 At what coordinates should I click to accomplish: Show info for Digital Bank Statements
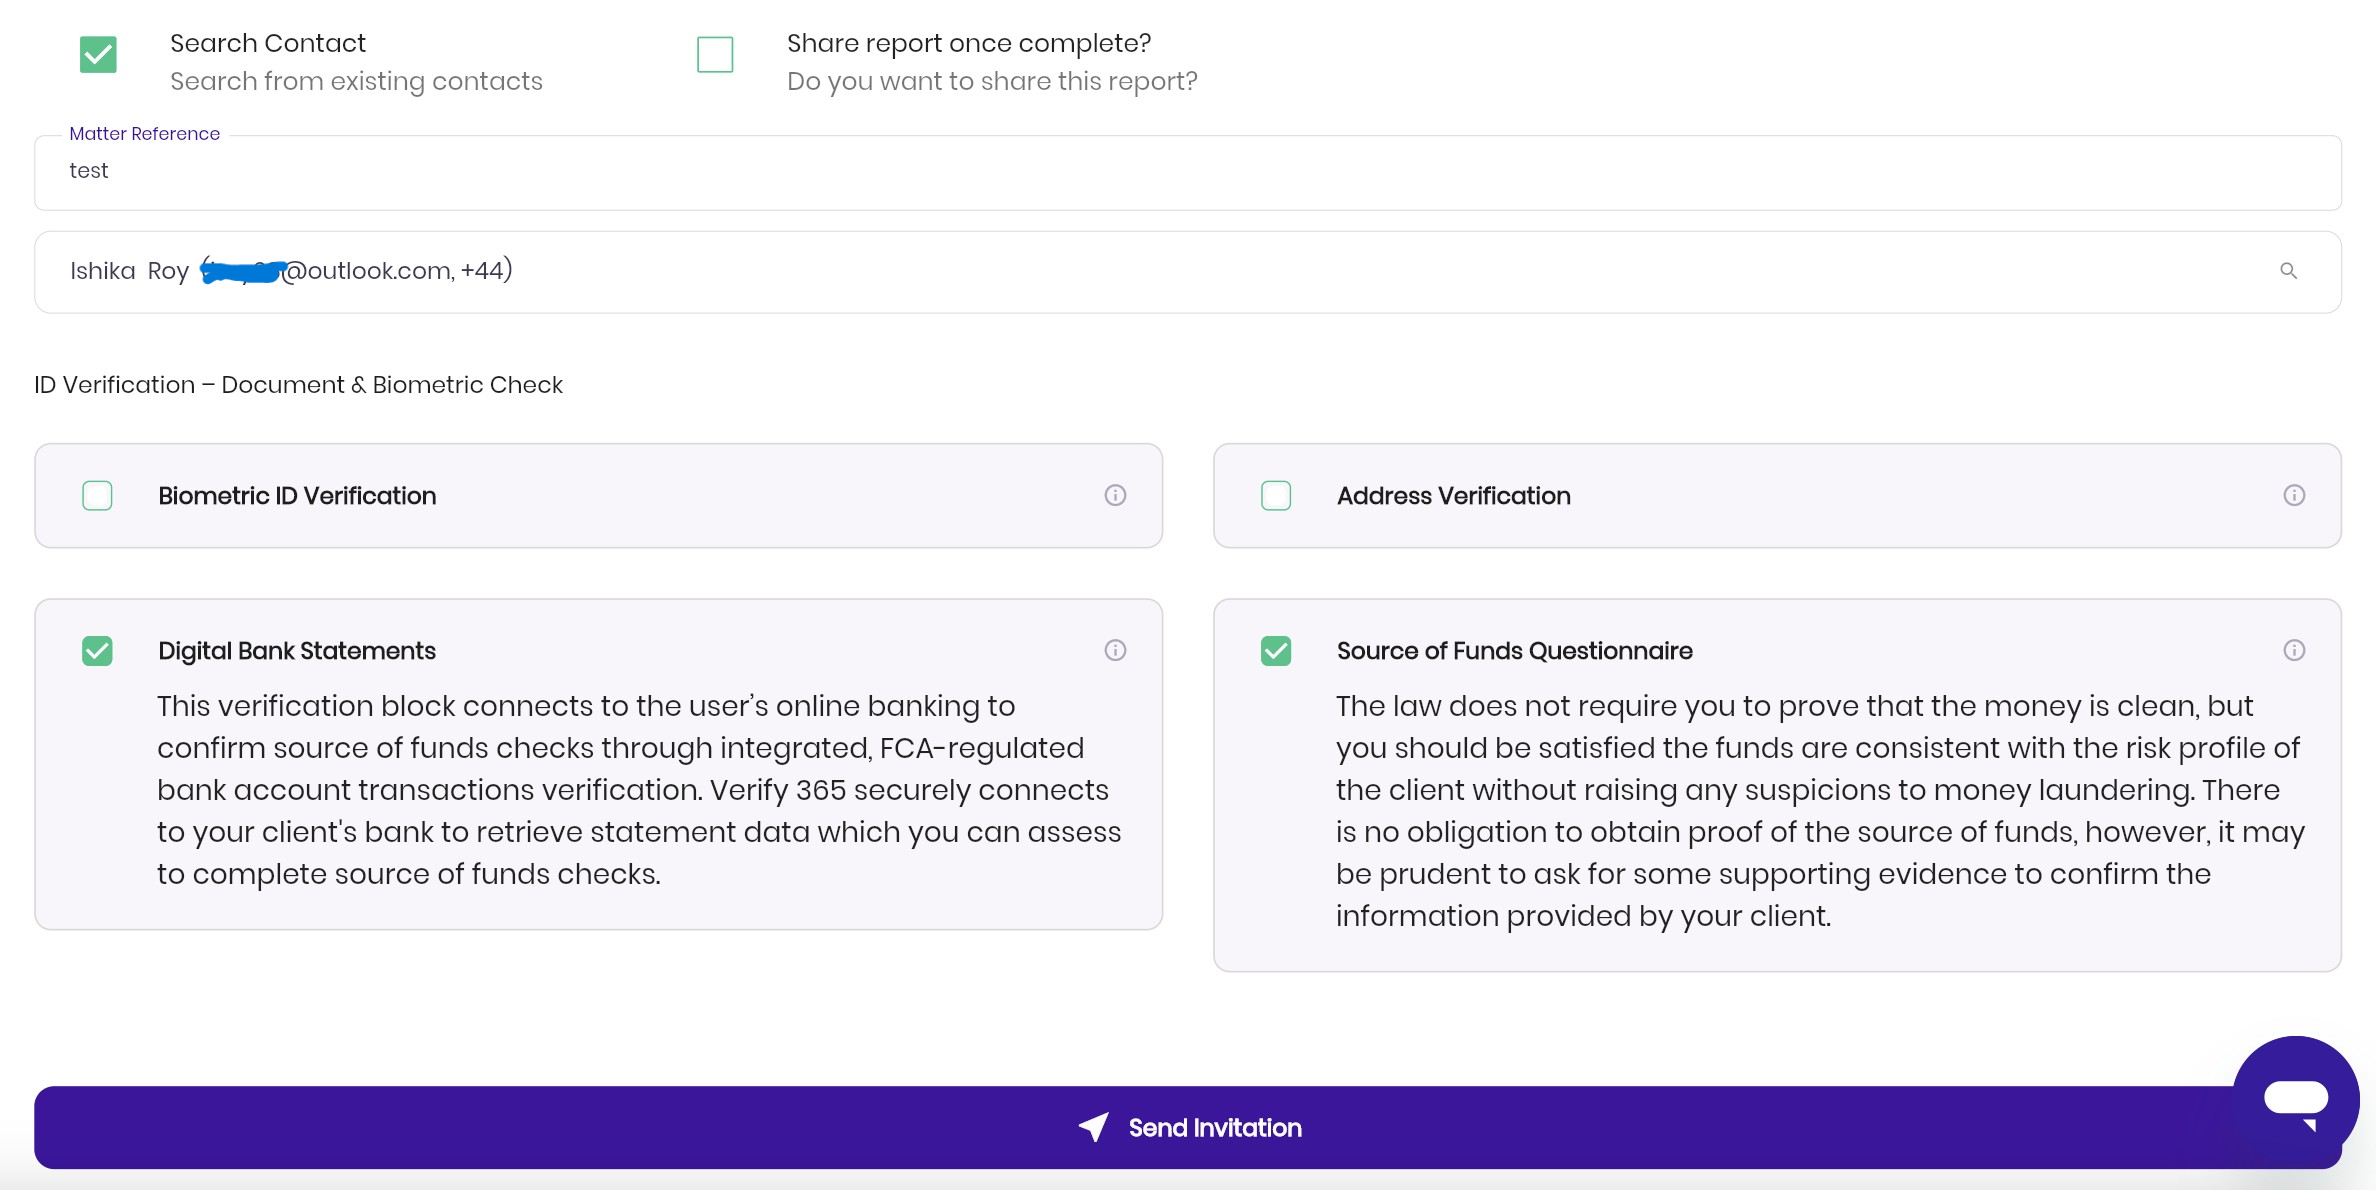point(1115,650)
